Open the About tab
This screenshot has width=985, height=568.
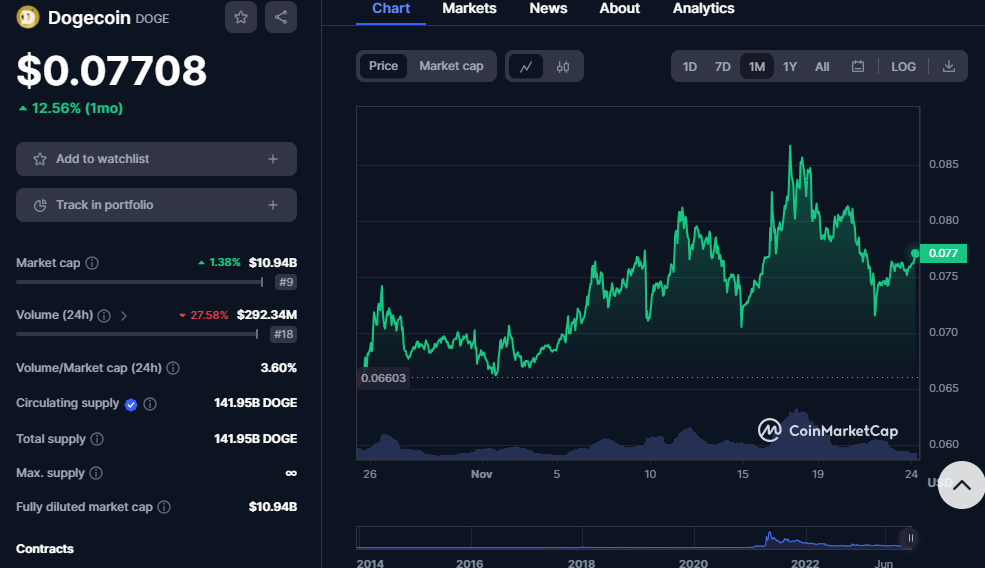[x=619, y=9]
